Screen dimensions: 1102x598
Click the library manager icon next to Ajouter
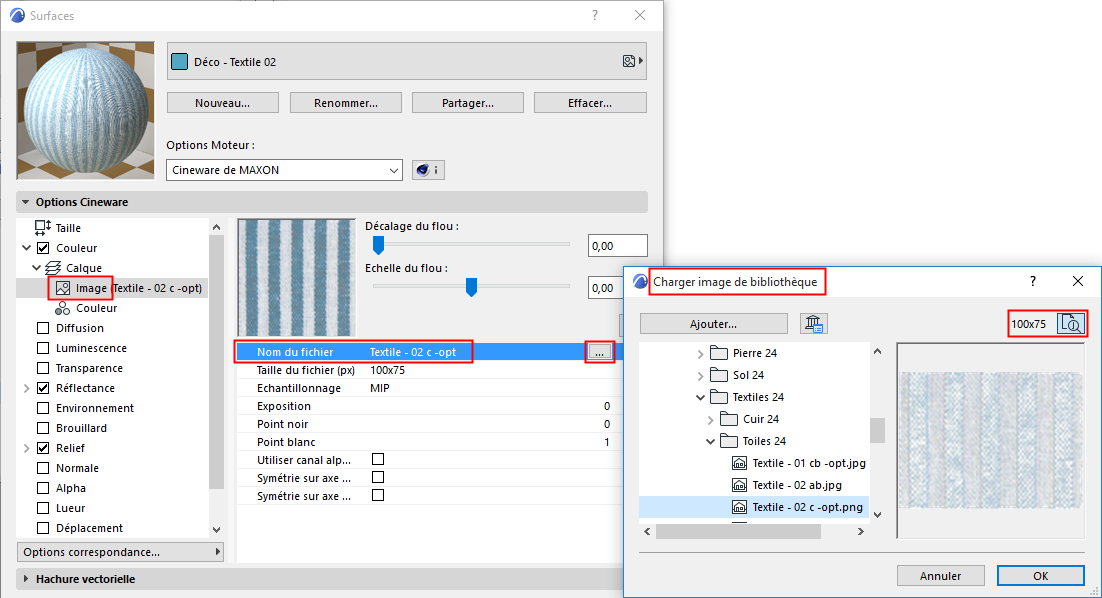tap(813, 324)
